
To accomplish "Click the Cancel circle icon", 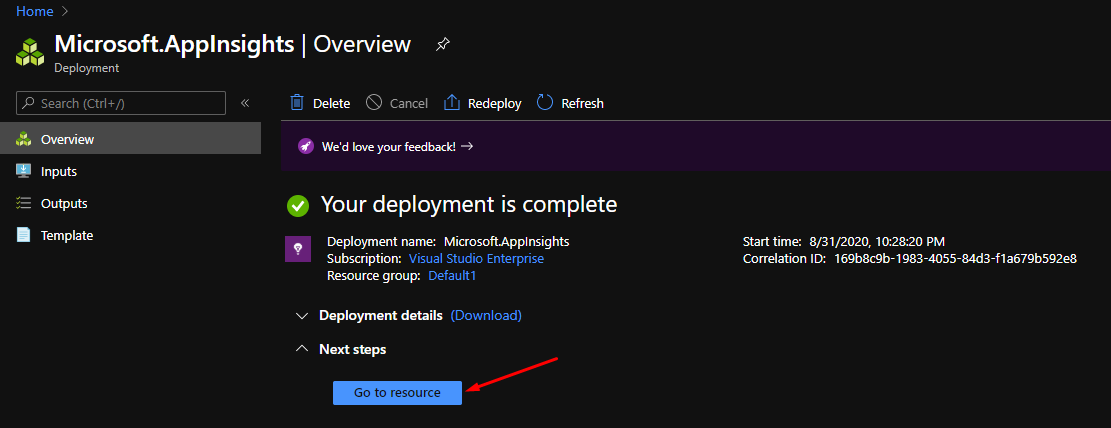I will [x=374, y=103].
